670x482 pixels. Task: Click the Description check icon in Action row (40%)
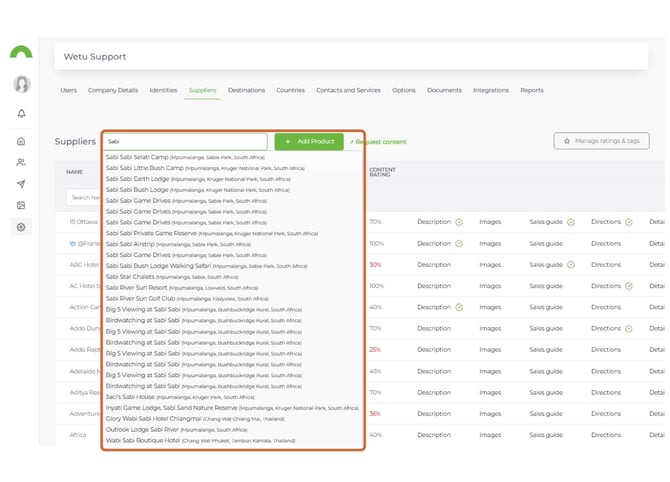(459, 307)
